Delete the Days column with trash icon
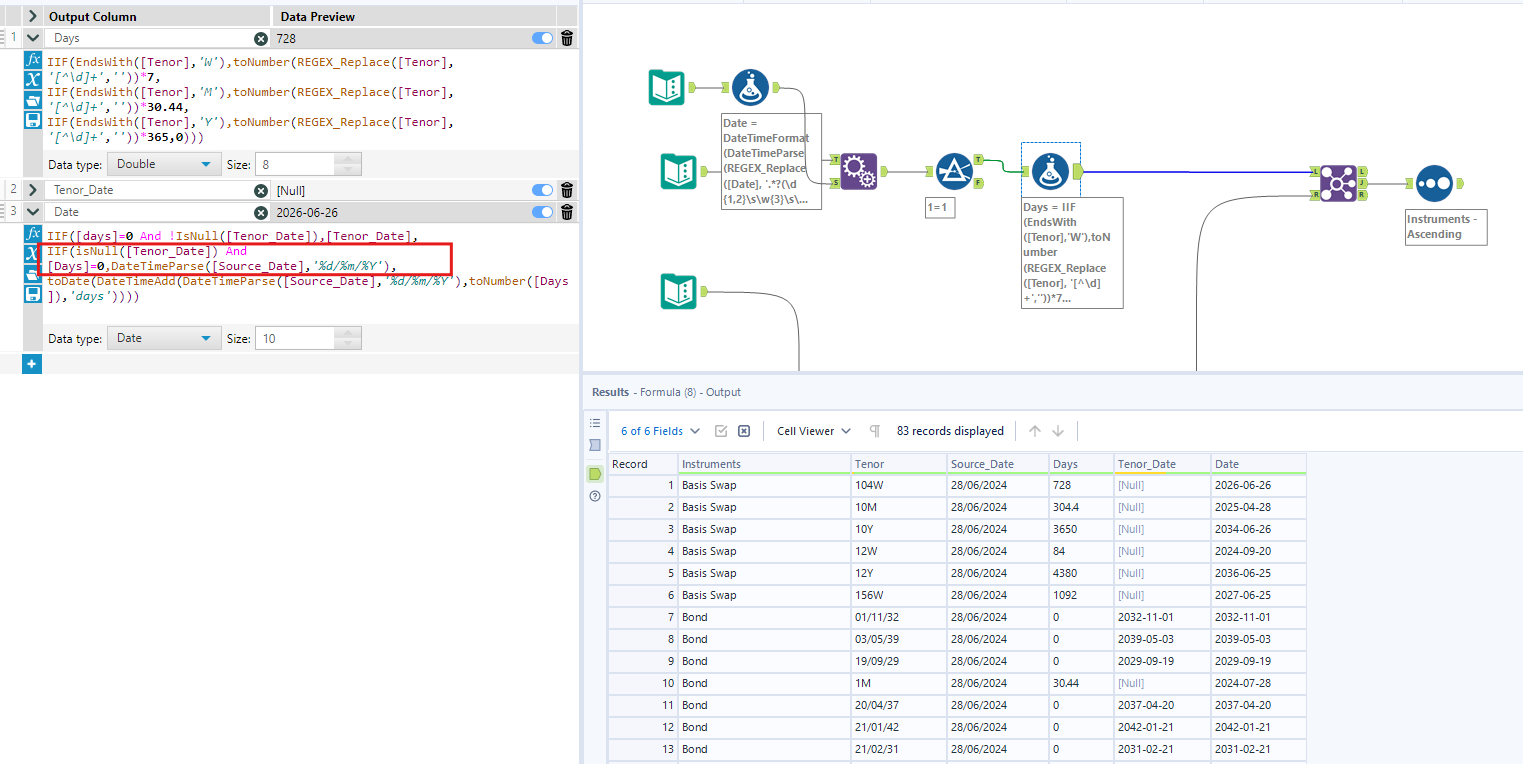 (x=566, y=37)
